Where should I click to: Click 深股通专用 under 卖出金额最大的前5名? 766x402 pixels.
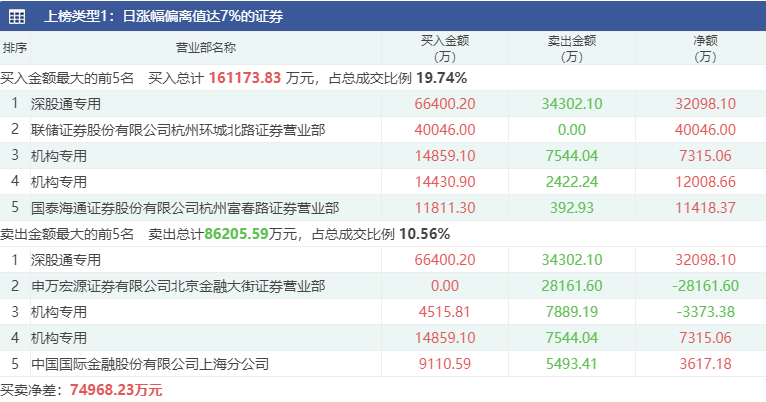click(x=65, y=260)
